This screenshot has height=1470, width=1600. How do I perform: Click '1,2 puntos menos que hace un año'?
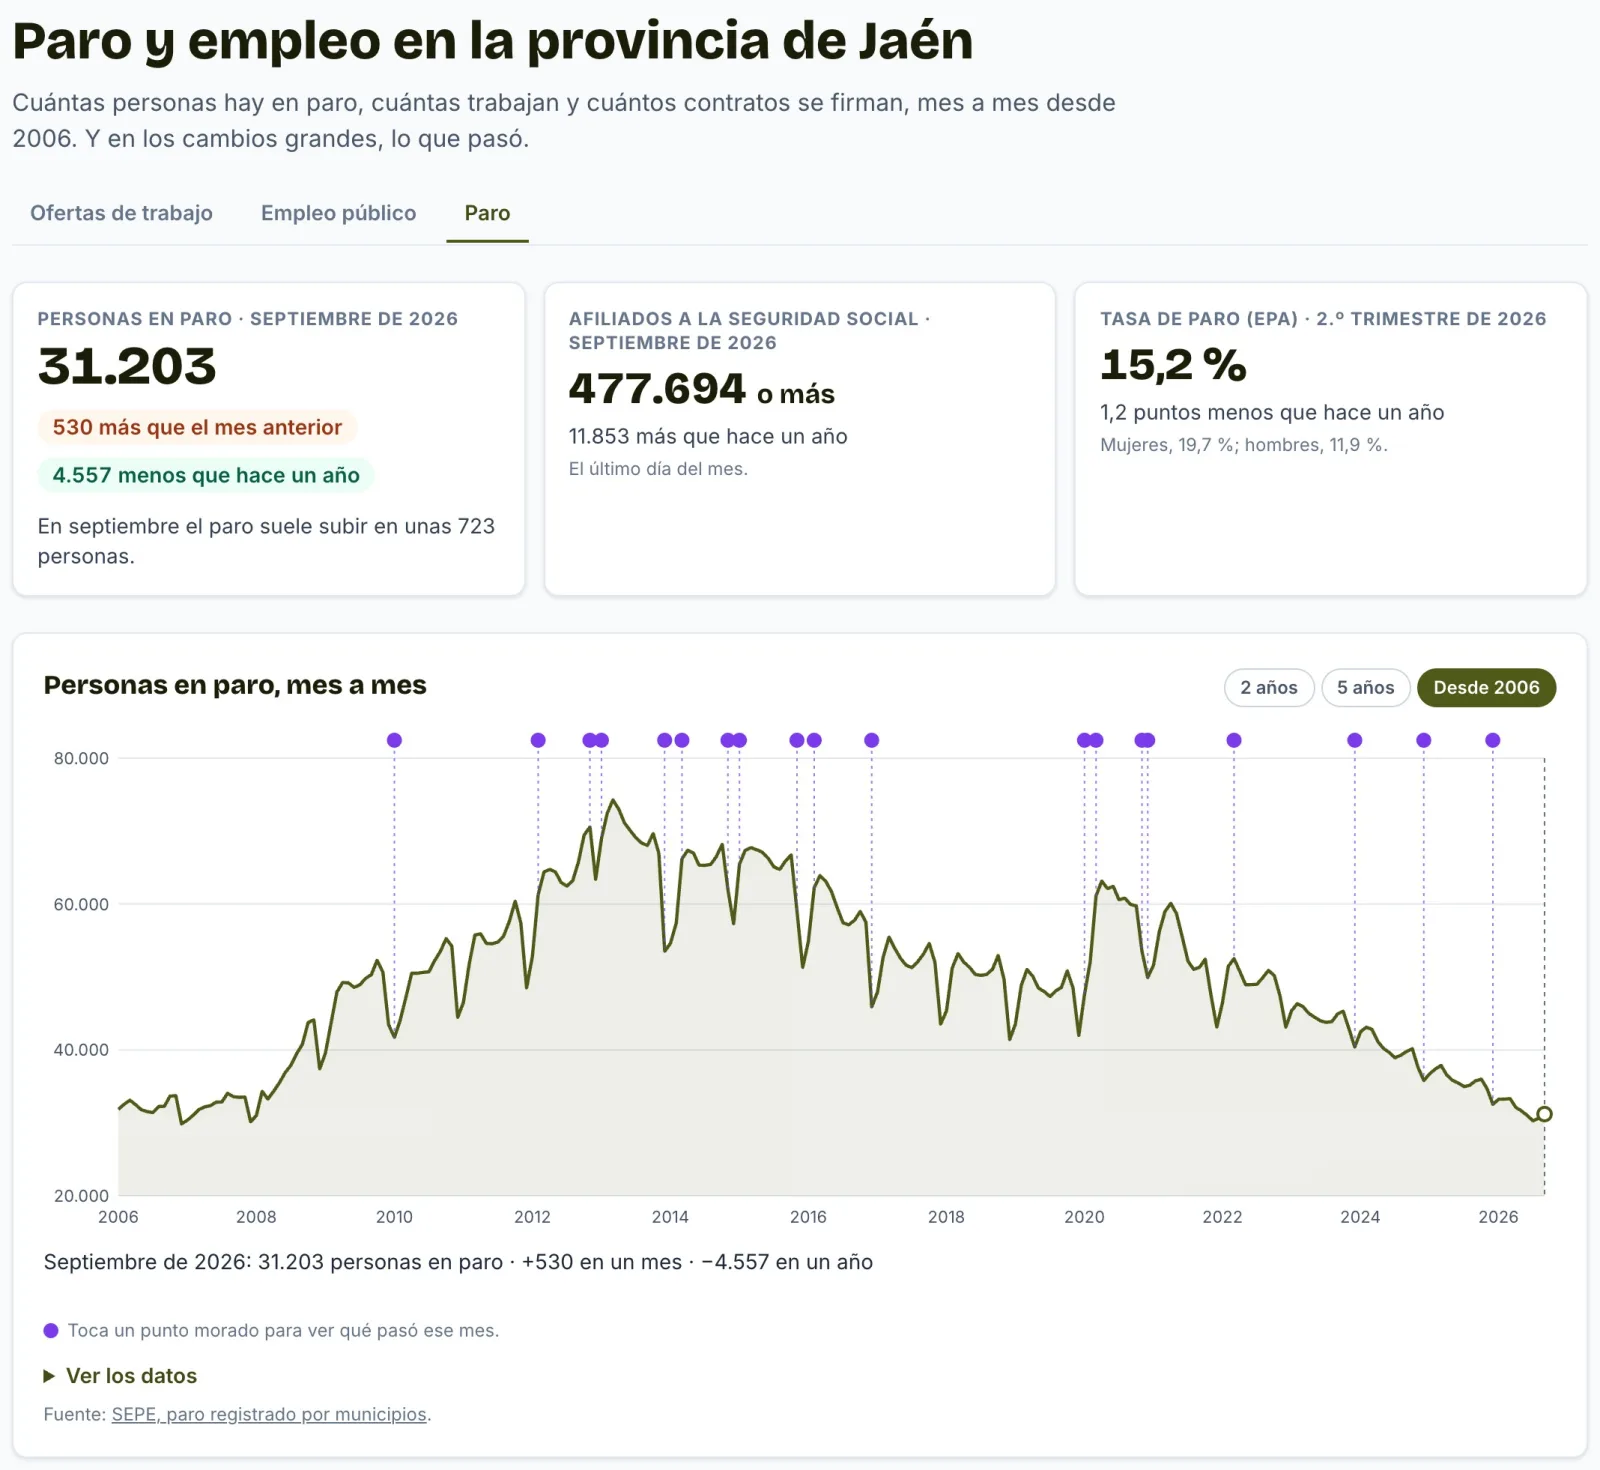click(1272, 412)
